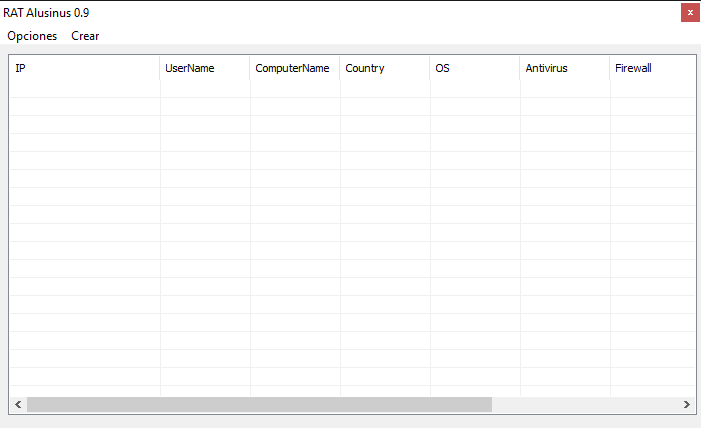Click divider between IP and UserName headers
This screenshot has height=428, width=701.
click(160, 68)
